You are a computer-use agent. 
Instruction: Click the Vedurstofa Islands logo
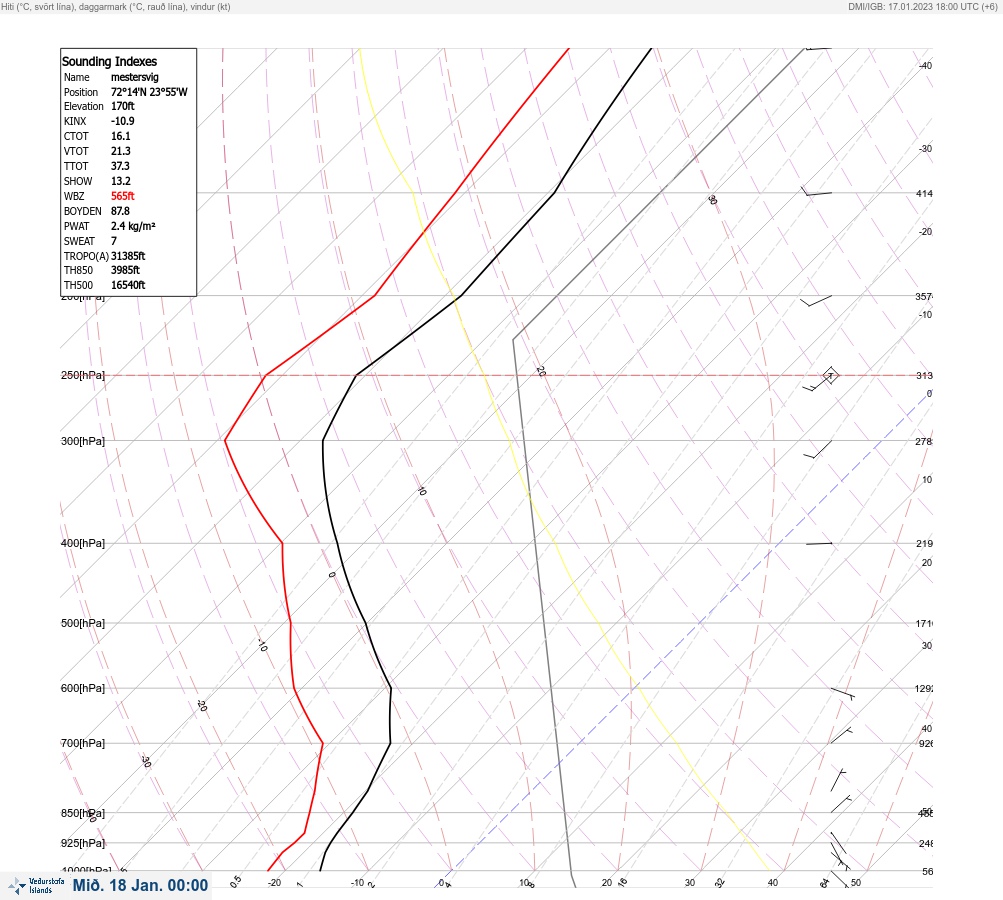(36, 886)
